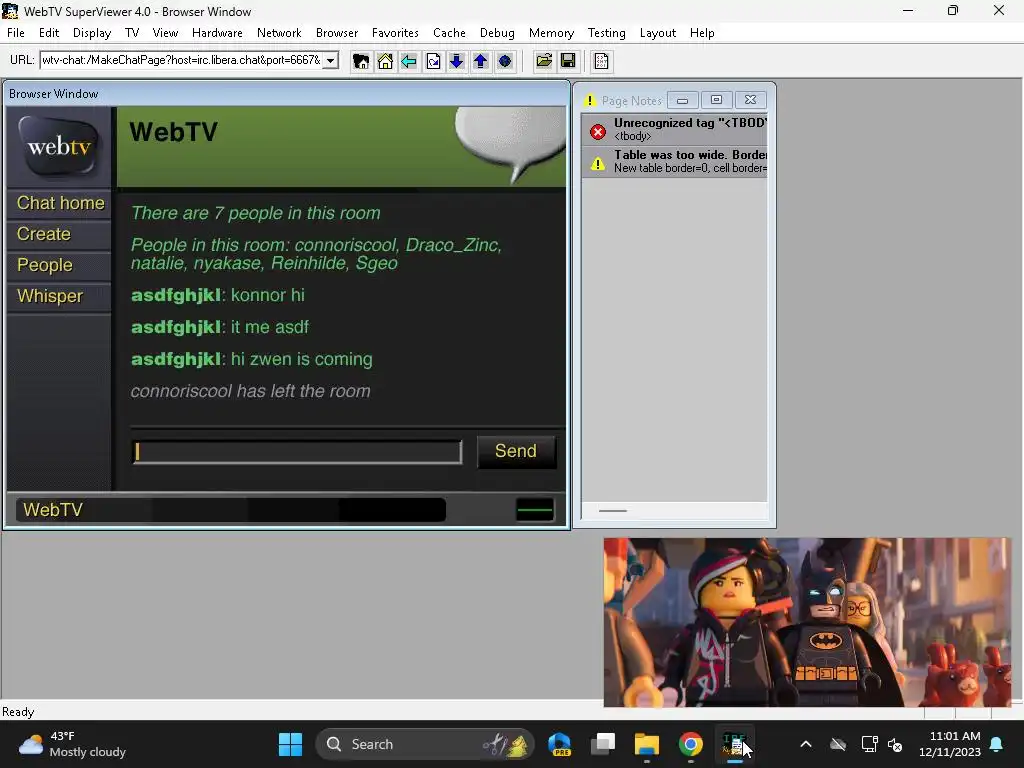This screenshot has height=768, width=1024.
Task: Minimize the Page Notes panel
Action: (682, 101)
